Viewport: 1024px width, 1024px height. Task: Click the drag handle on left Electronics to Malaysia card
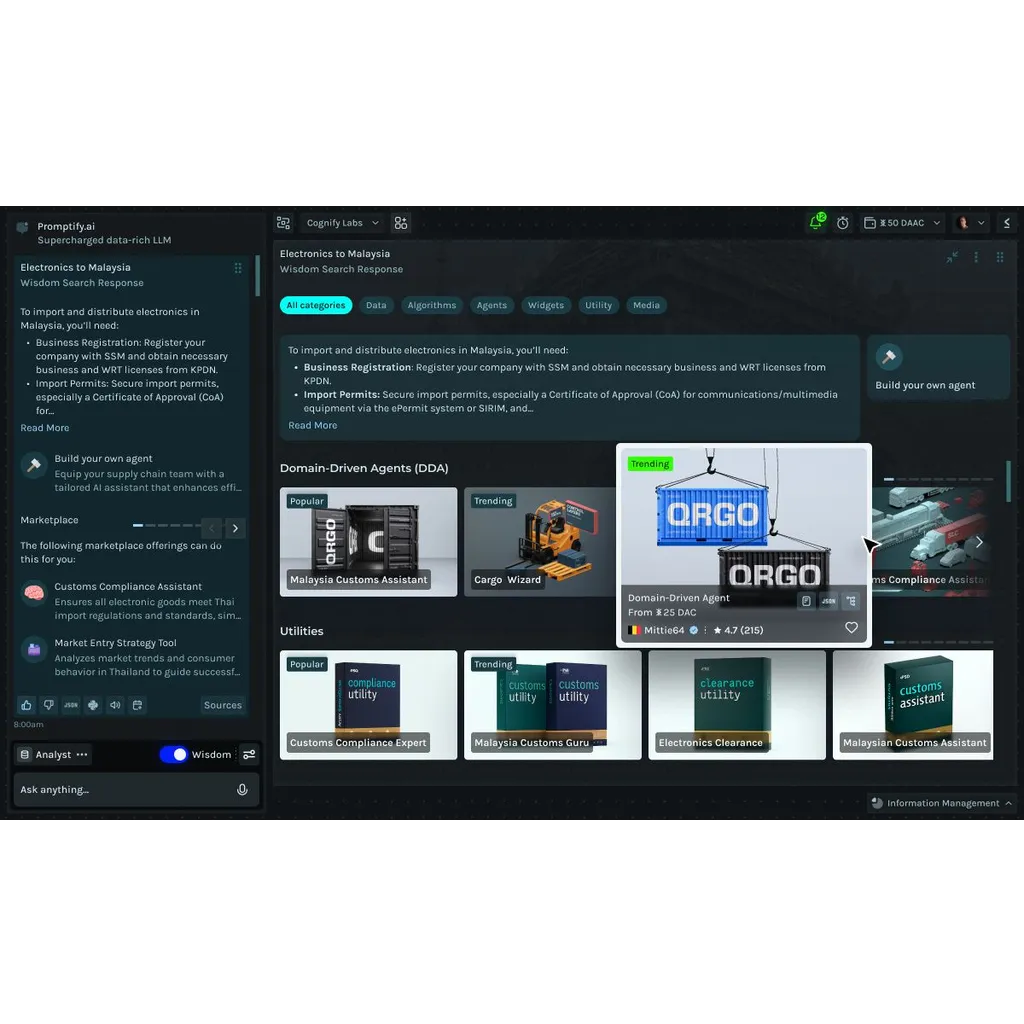[238, 268]
